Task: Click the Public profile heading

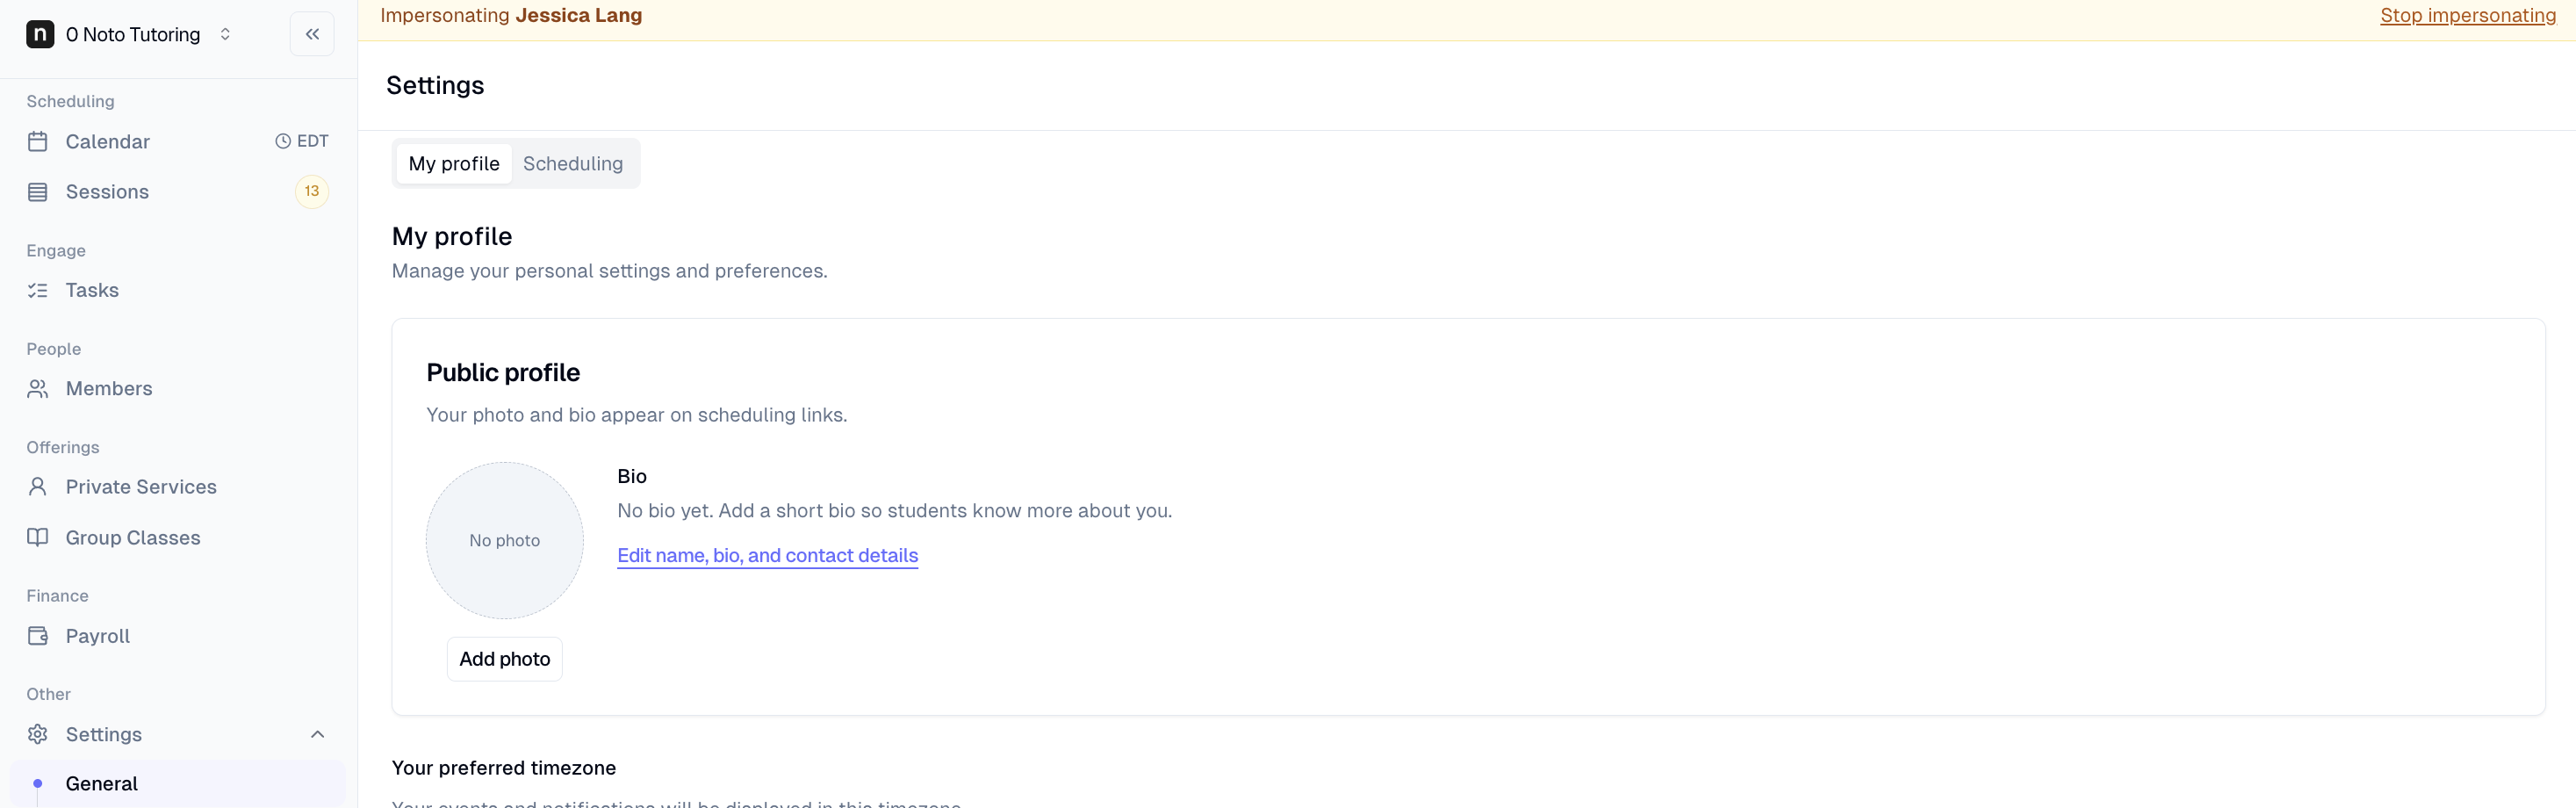Action: click(x=503, y=372)
